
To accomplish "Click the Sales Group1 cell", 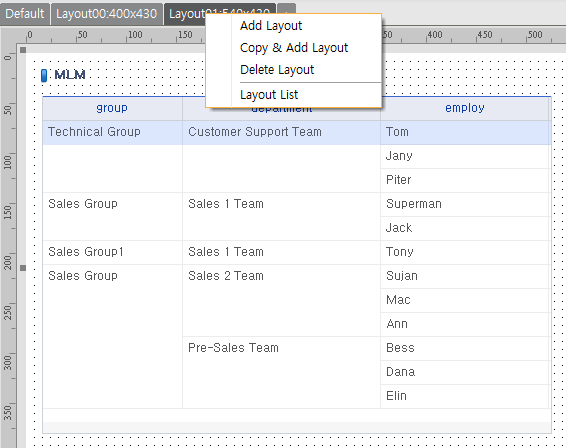I will [113, 252].
